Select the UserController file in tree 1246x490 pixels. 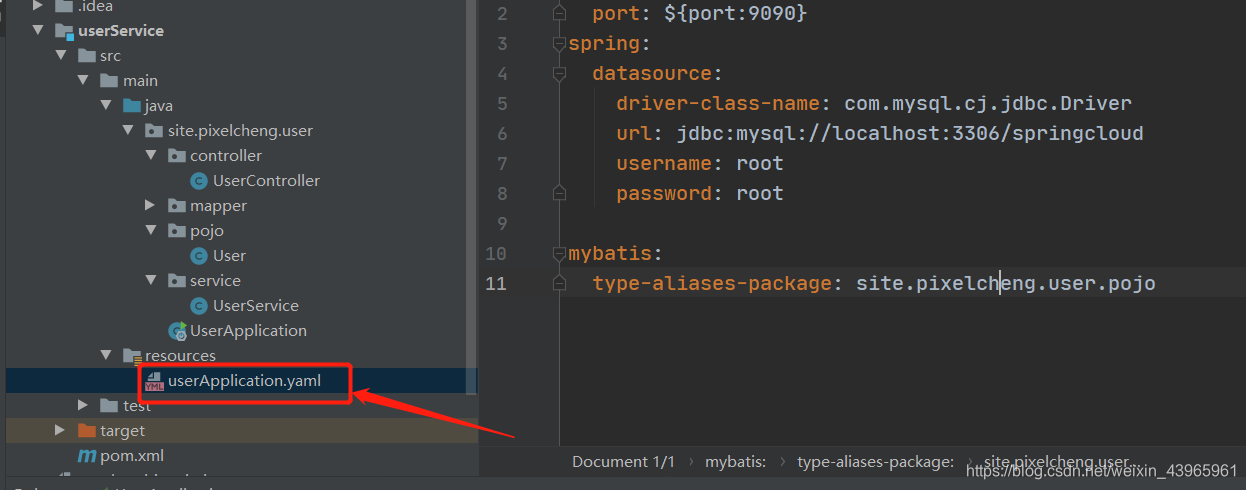(x=266, y=180)
